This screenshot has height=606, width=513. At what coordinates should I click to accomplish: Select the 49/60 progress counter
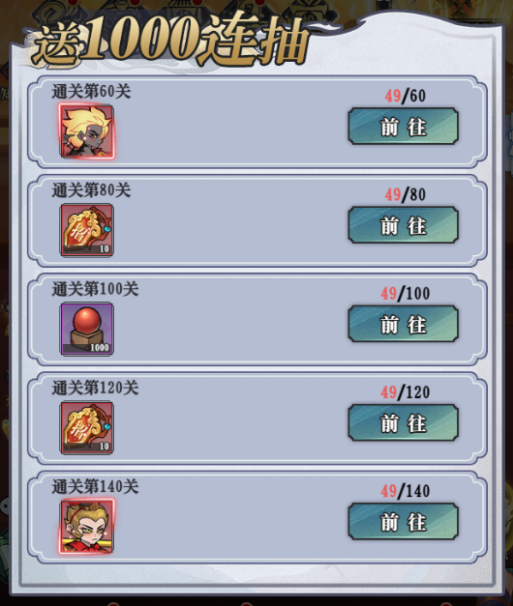point(405,96)
